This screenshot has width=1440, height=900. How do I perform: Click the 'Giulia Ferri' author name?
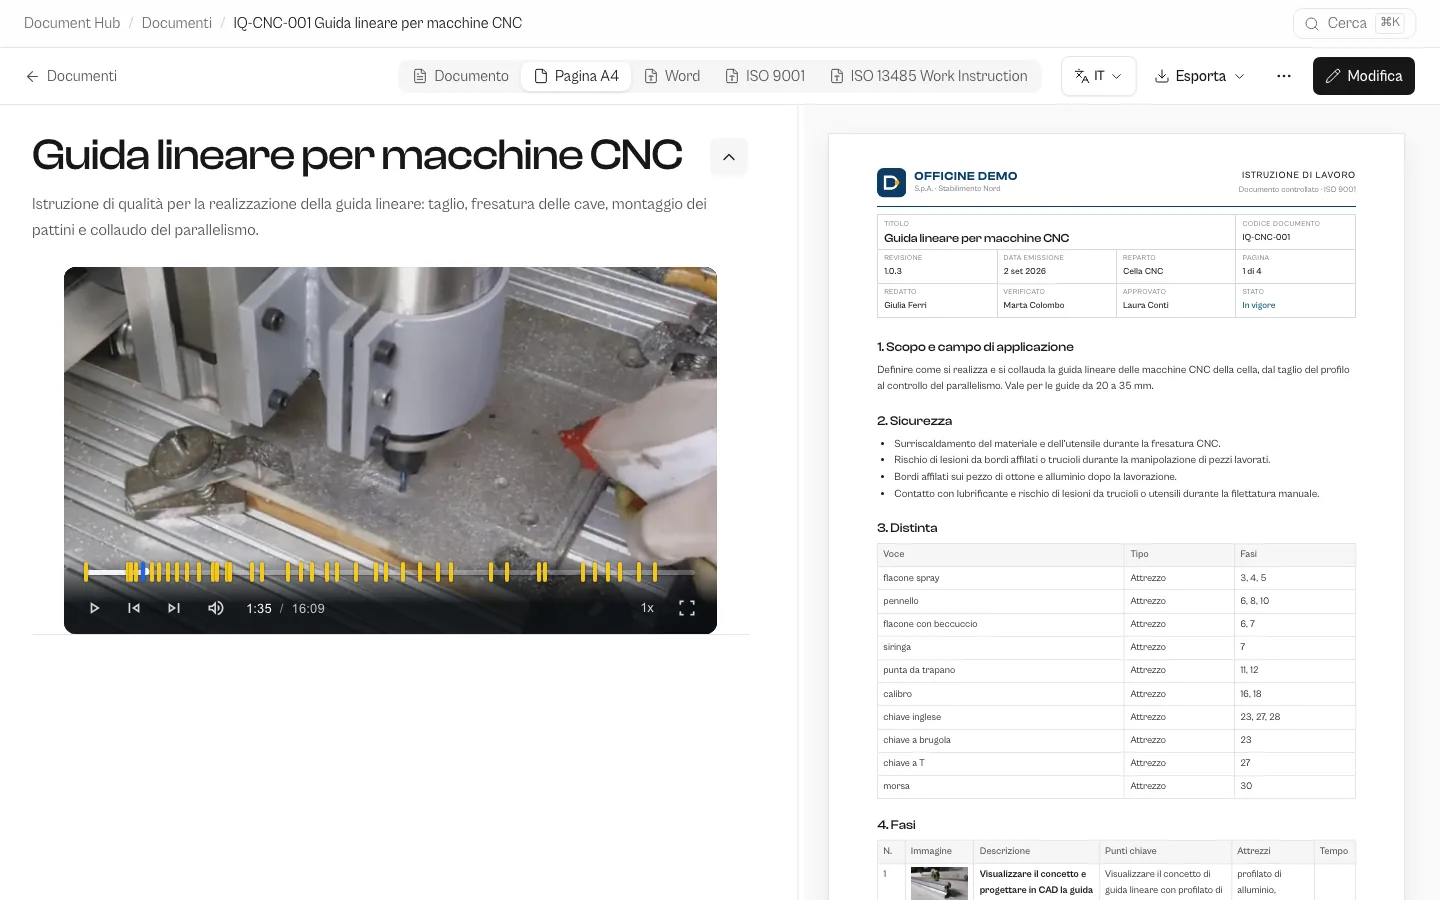[905, 305]
